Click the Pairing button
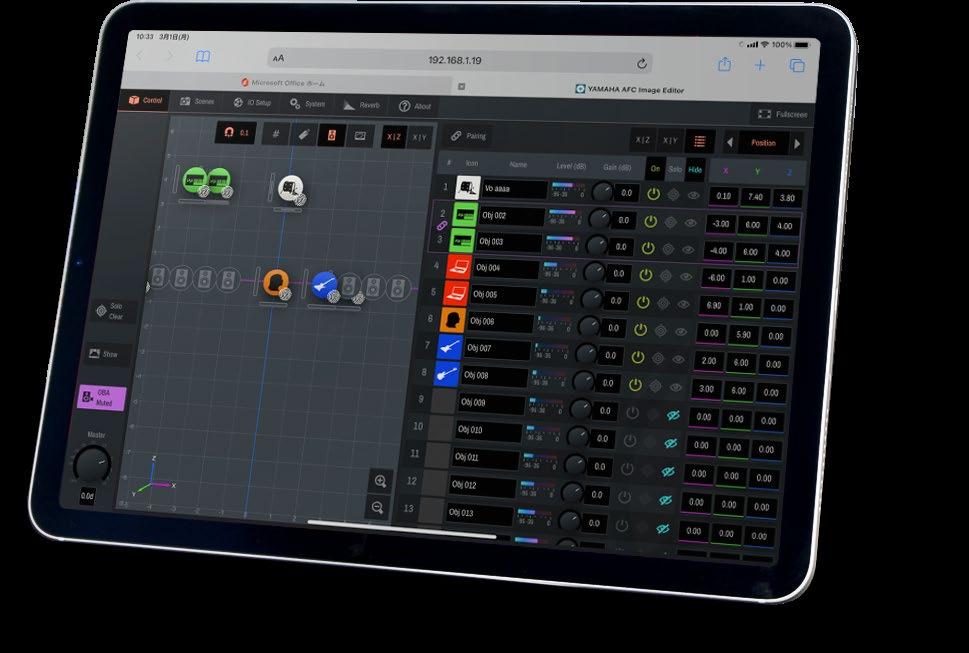The image size is (969, 653). point(468,136)
